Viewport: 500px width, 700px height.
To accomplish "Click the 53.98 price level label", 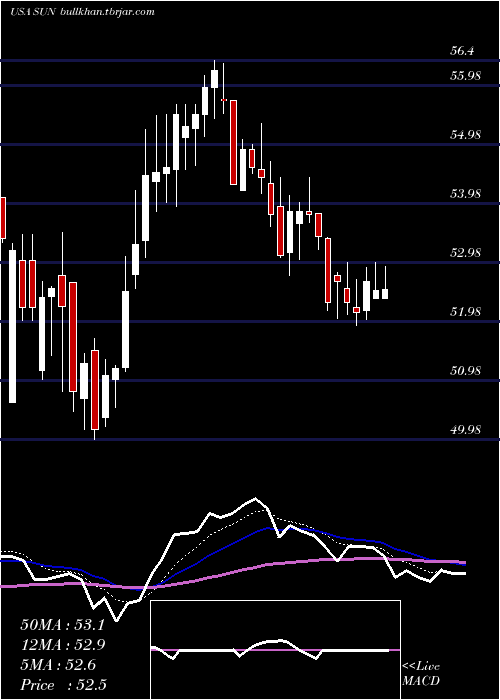I will (x=465, y=193).
